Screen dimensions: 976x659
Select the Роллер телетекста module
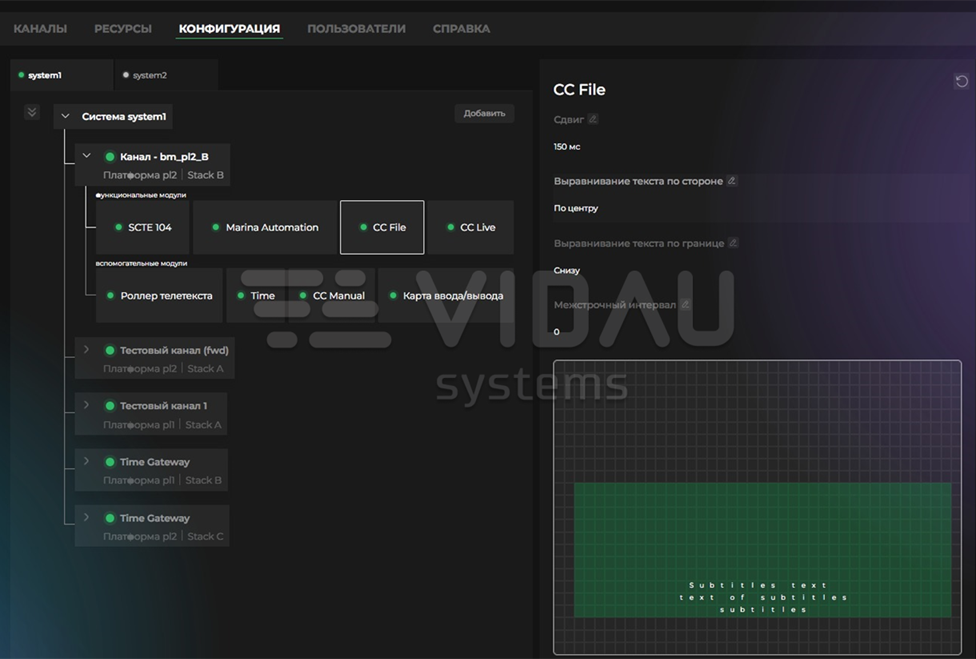pos(159,296)
